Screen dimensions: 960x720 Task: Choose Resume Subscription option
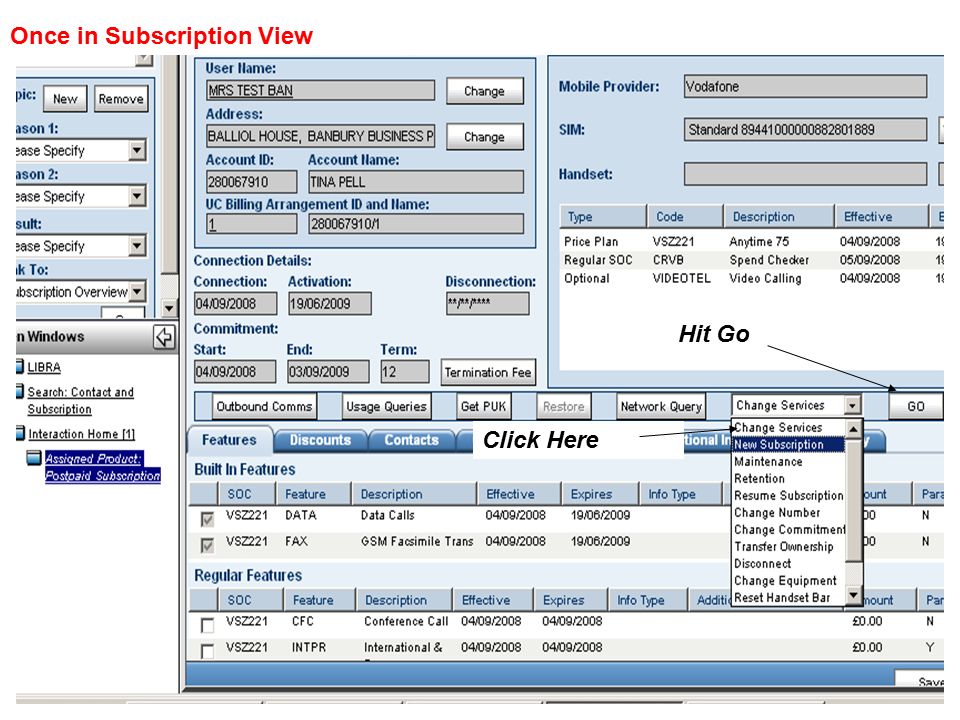[788, 495]
